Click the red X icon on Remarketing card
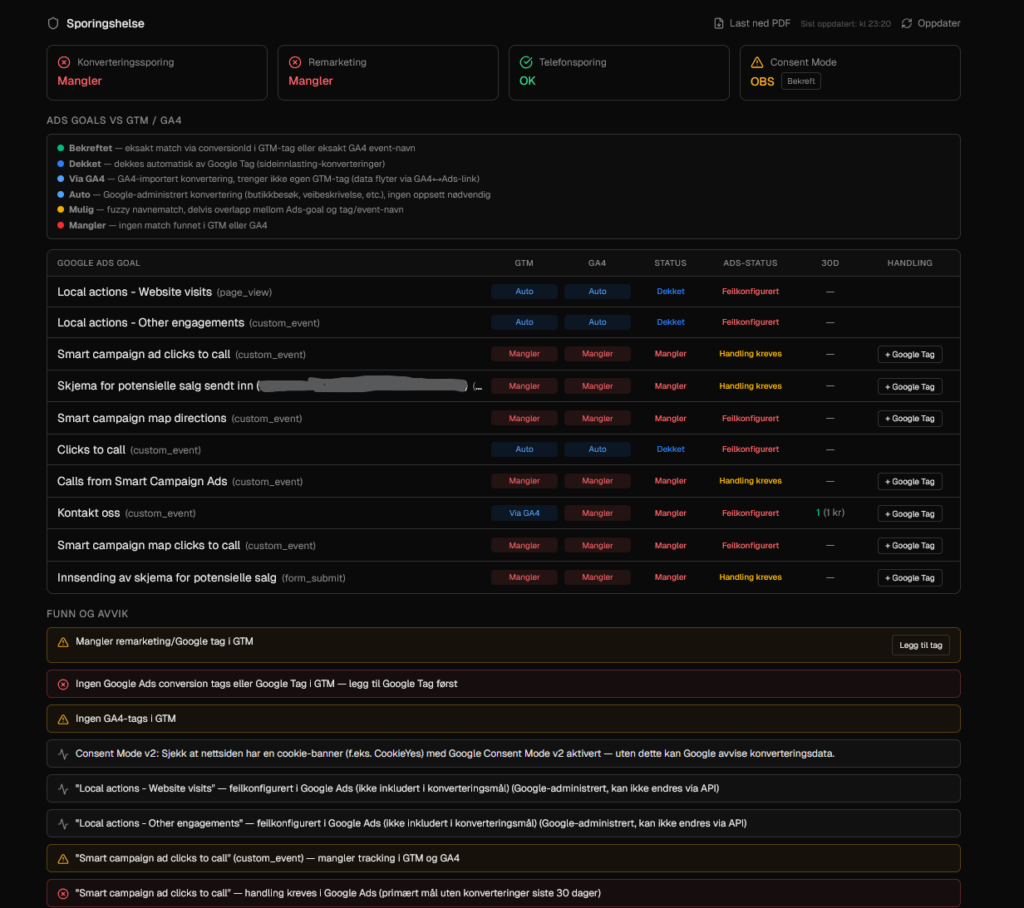 pyautogui.click(x=295, y=62)
